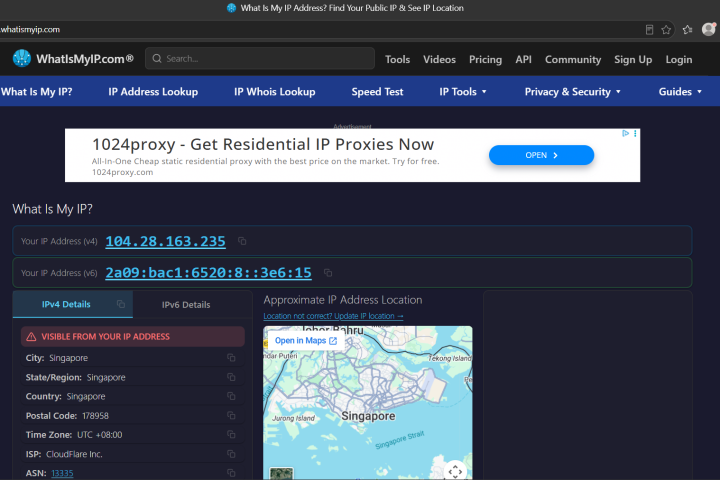Viewport: 720px width, 480px height.
Task: Open the Speed Test page
Action: click(x=377, y=92)
